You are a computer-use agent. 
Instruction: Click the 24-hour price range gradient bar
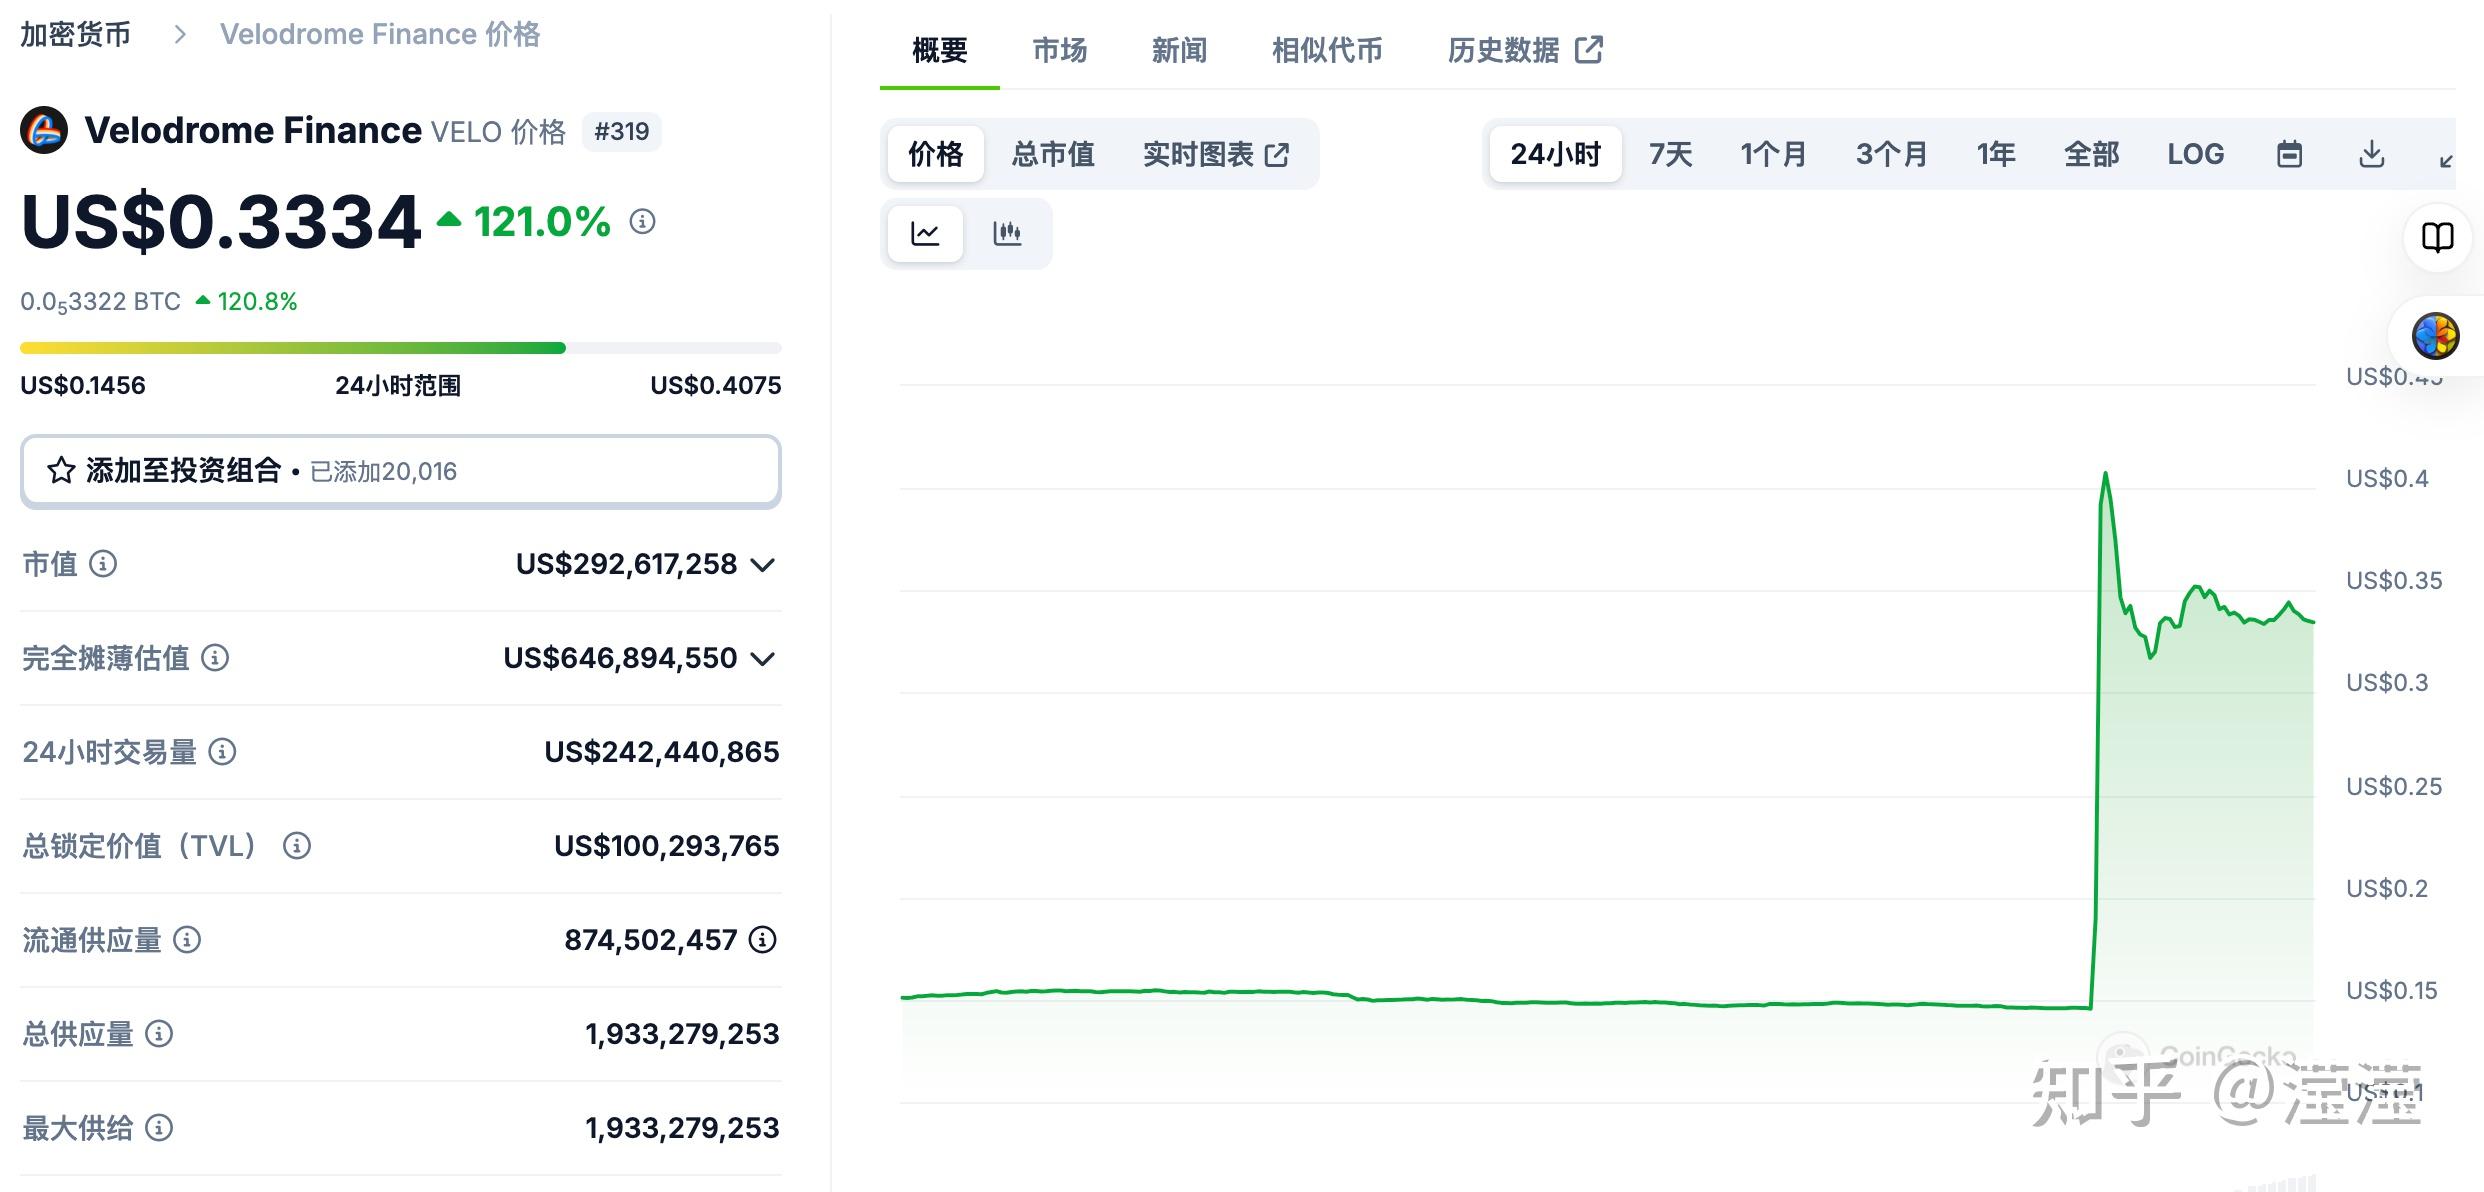coord(400,347)
